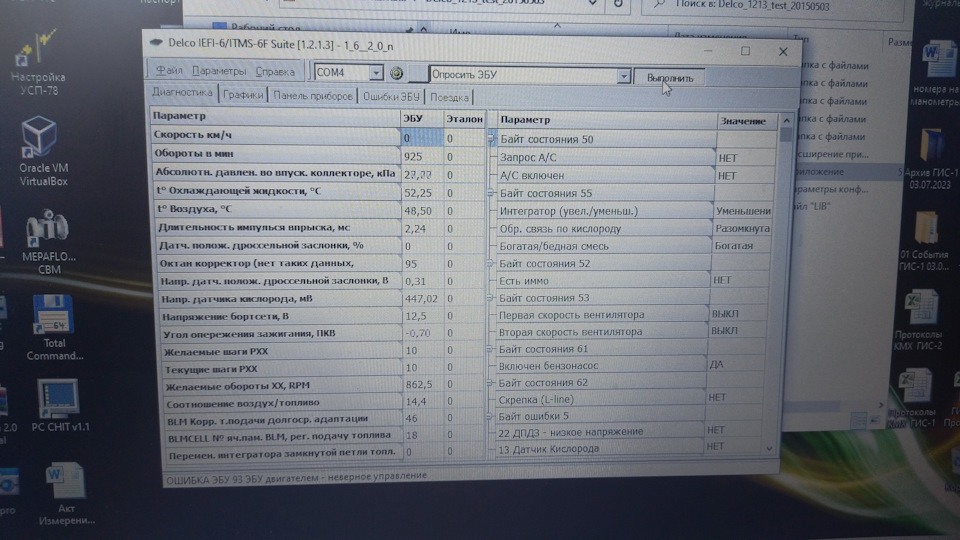
Task: Select the Богатая/бедная смесь item
Action: [x=603, y=246]
